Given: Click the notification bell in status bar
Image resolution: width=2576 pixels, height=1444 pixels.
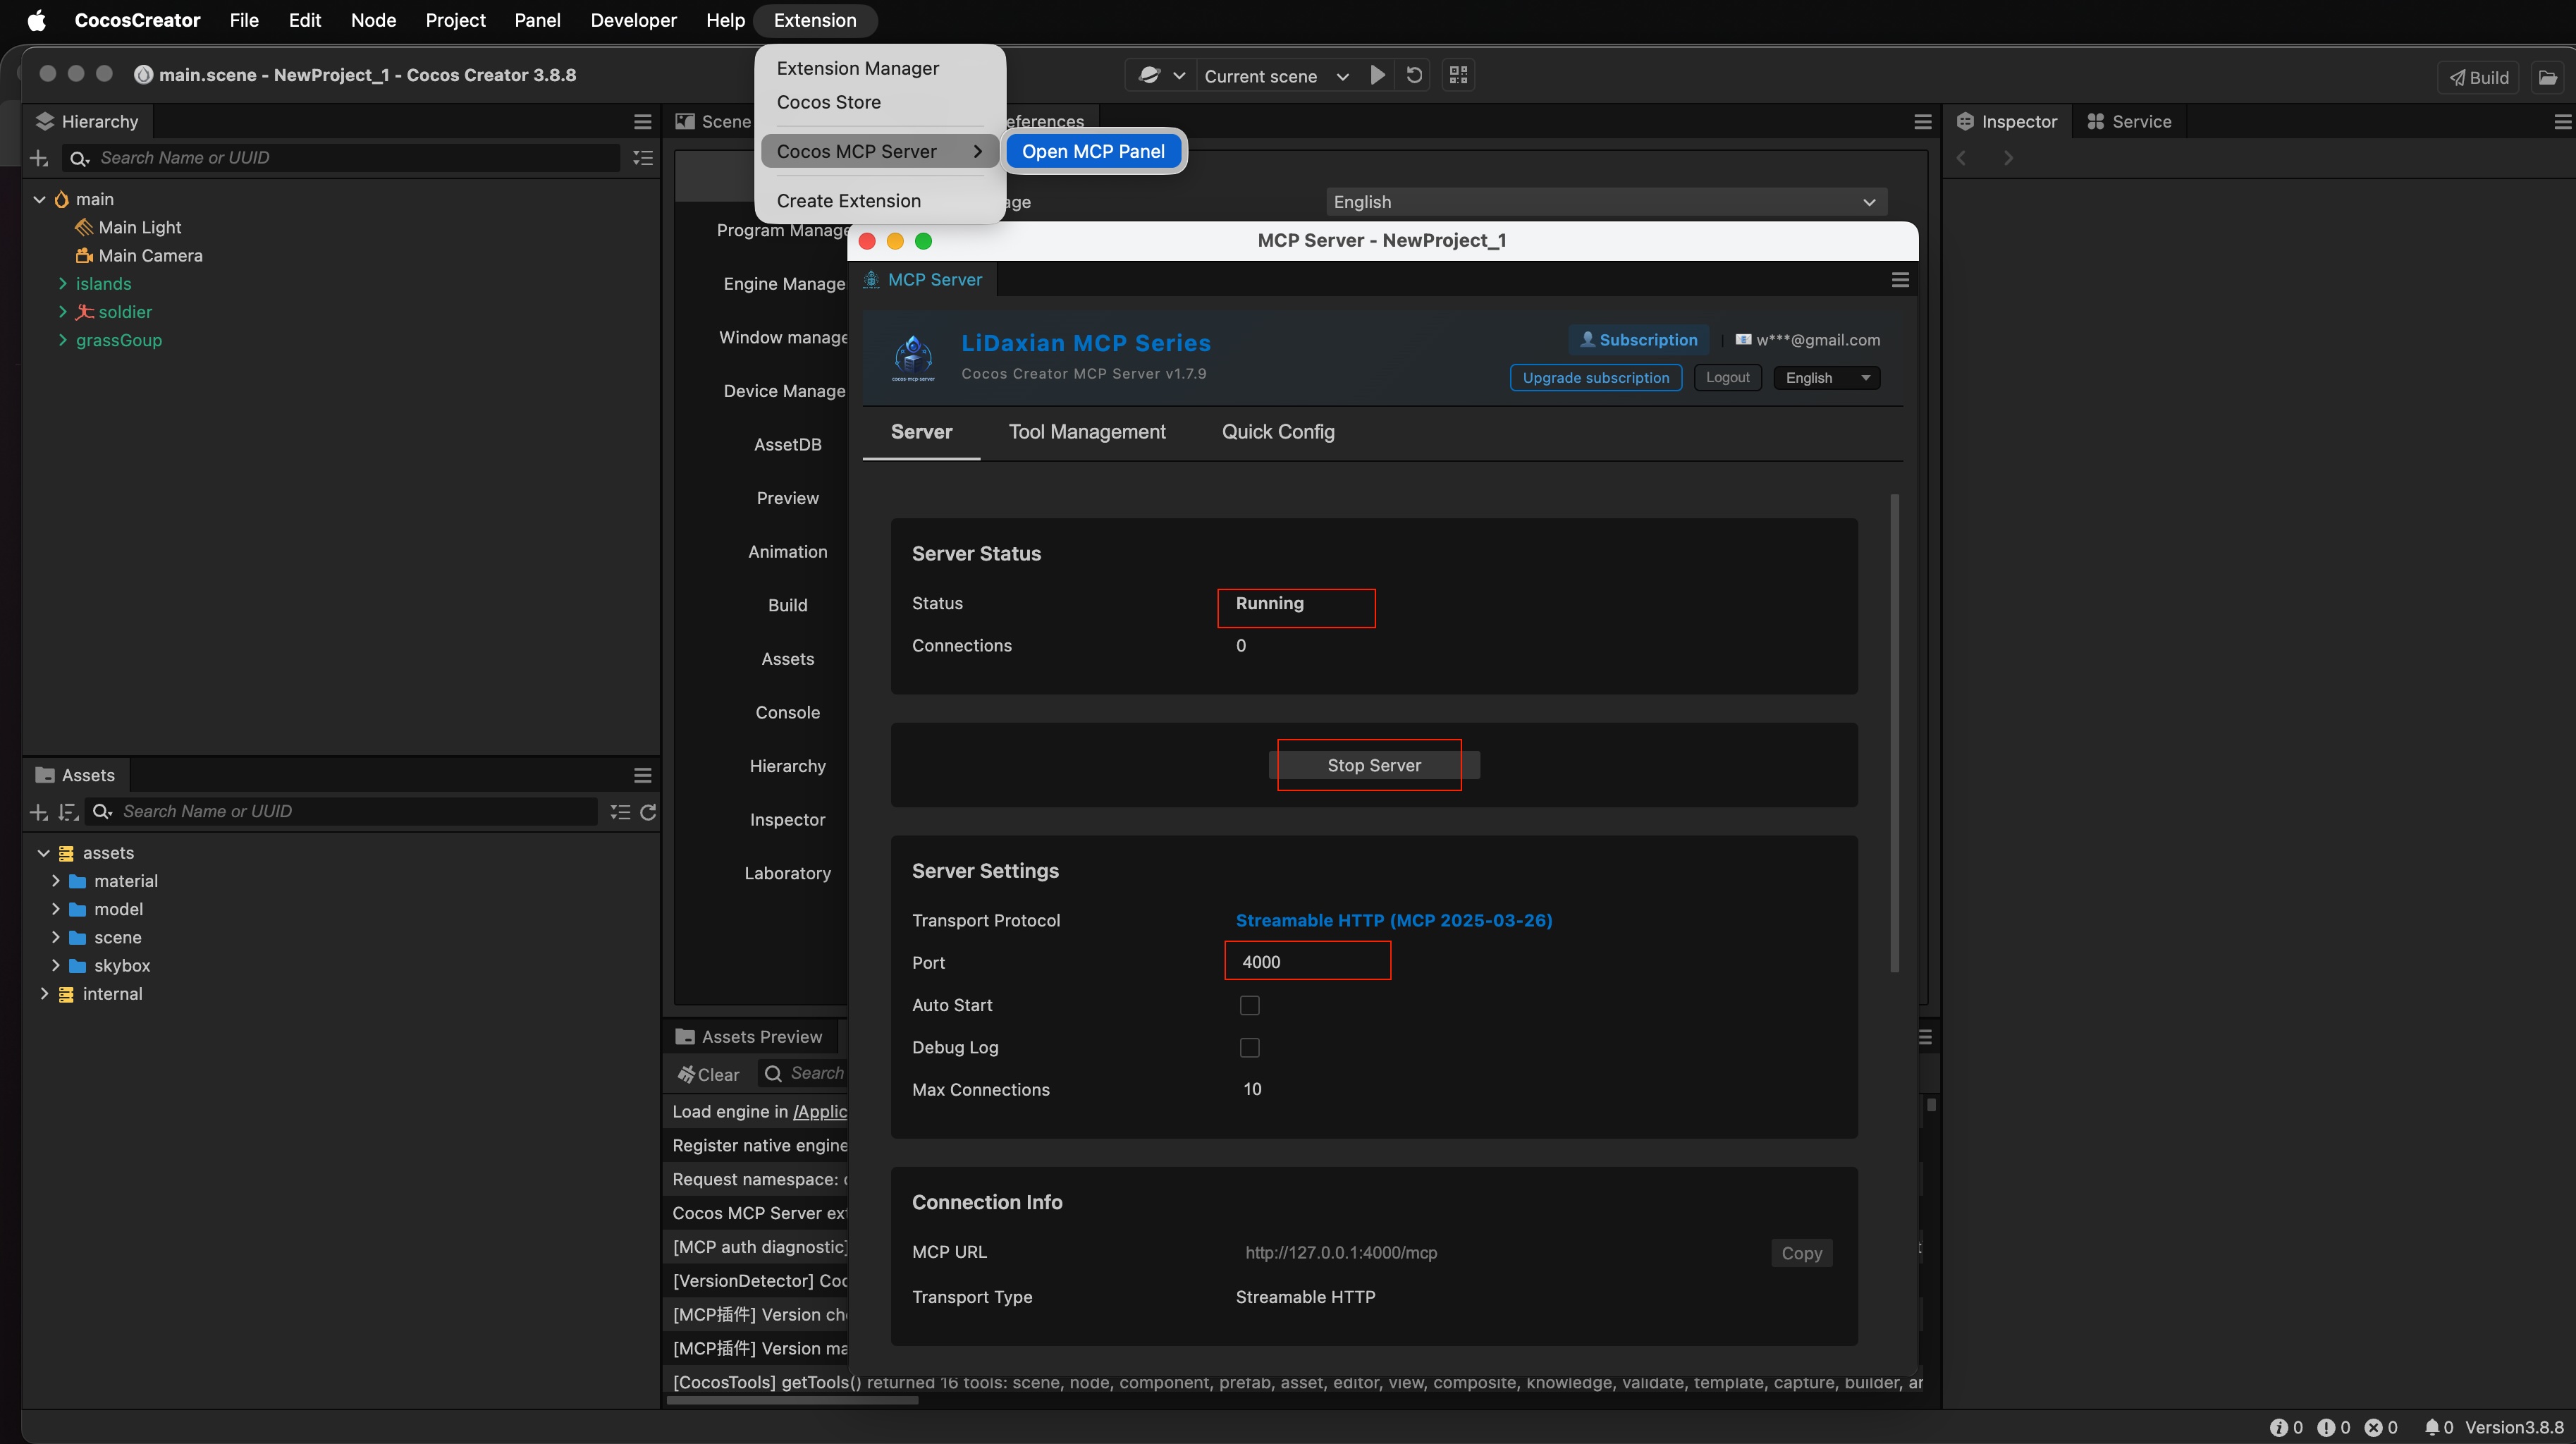Looking at the screenshot, I should [2431, 1427].
